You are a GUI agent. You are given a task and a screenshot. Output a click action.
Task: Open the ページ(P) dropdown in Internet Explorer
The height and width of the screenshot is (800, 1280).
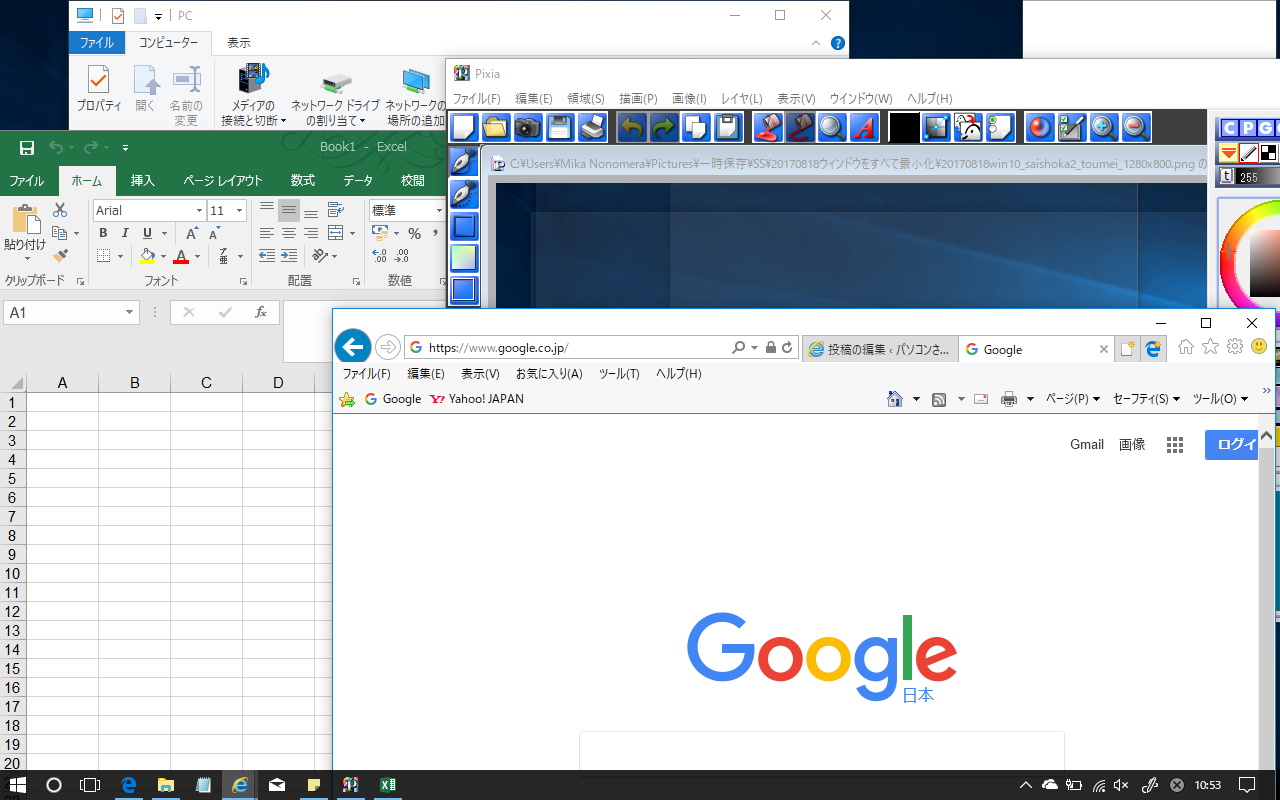(1072, 399)
